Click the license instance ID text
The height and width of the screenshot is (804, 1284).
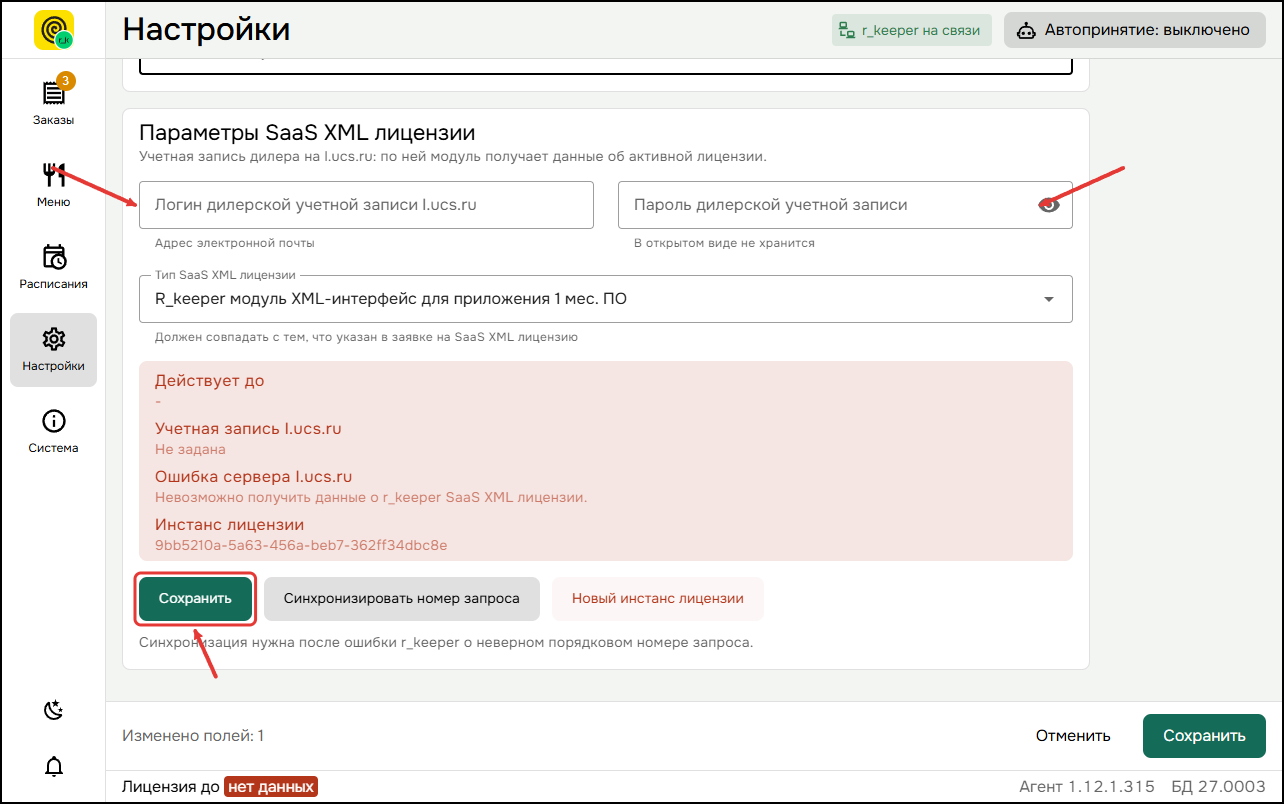point(301,546)
